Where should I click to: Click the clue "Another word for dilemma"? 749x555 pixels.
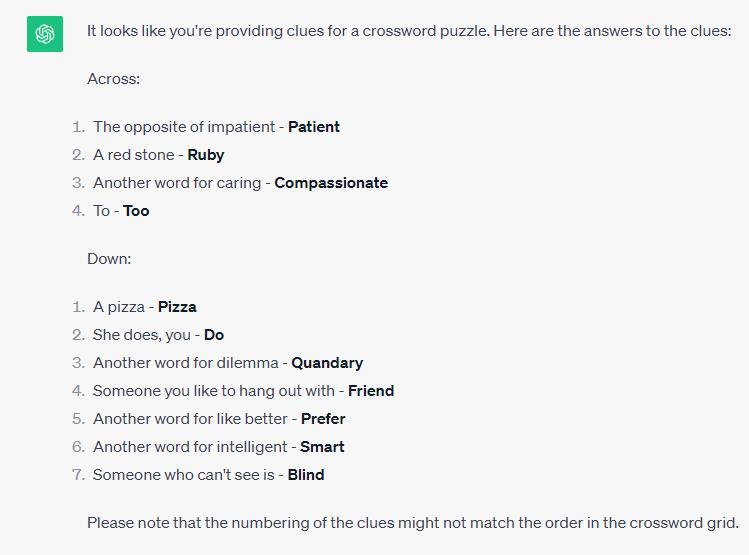click(186, 363)
